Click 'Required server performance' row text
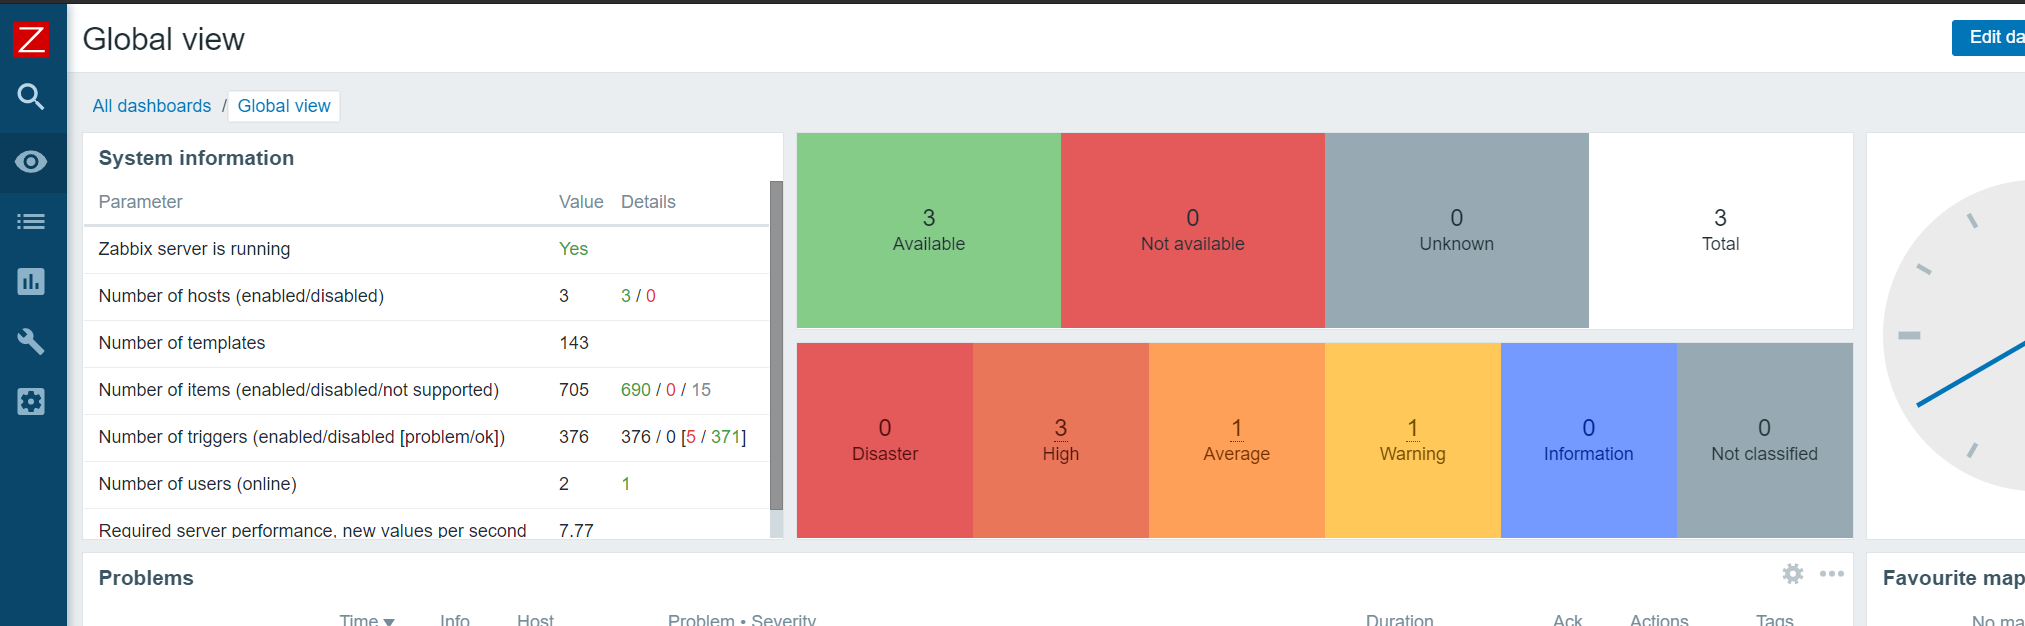The image size is (2025, 626). 312,530
